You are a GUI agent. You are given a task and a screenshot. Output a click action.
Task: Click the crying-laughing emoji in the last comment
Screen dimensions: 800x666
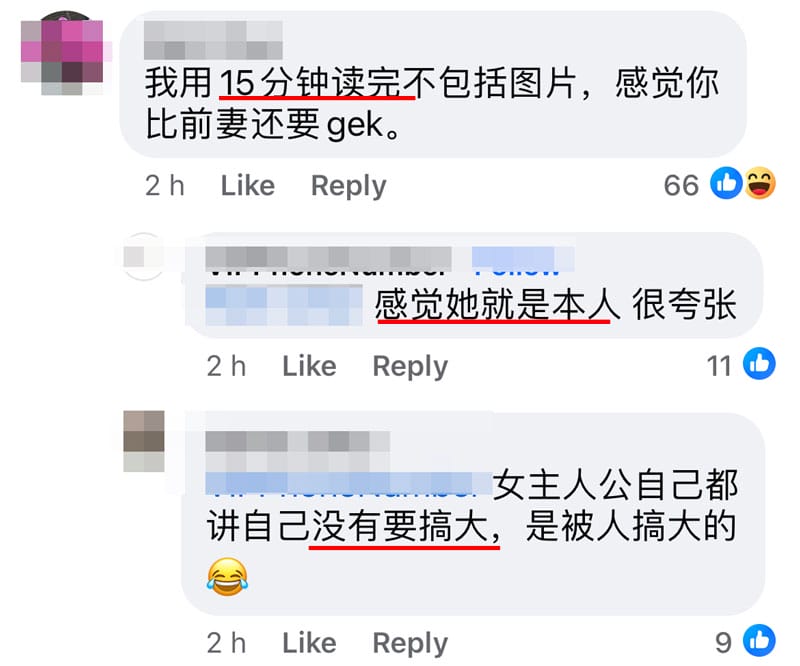(x=228, y=576)
